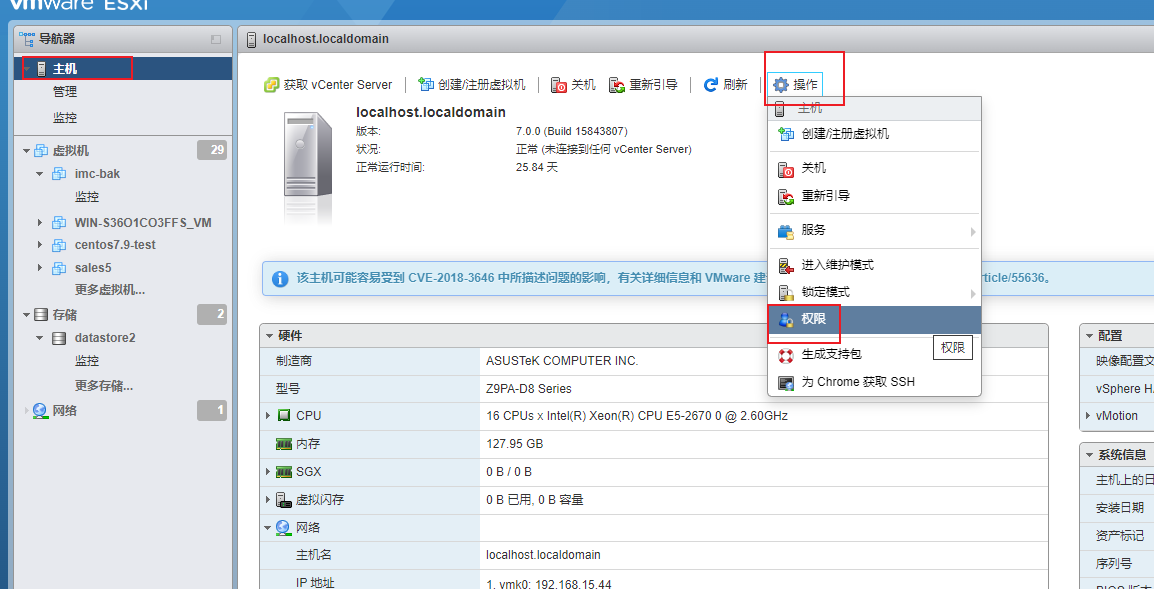The height and width of the screenshot is (589, 1154).
Task: Expand the vMotion row in 配置 panel
Action: click(1088, 415)
